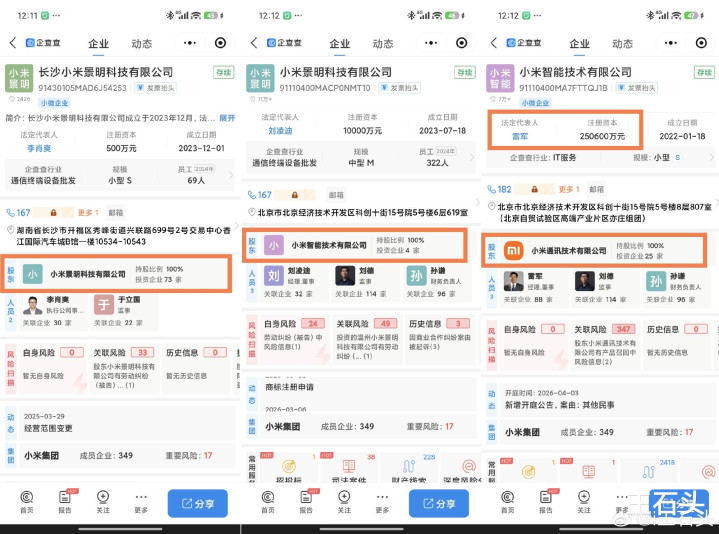Expand 更多 1 contact numbers on leftmost screen
Screen dimensions: 719x534
88,212
